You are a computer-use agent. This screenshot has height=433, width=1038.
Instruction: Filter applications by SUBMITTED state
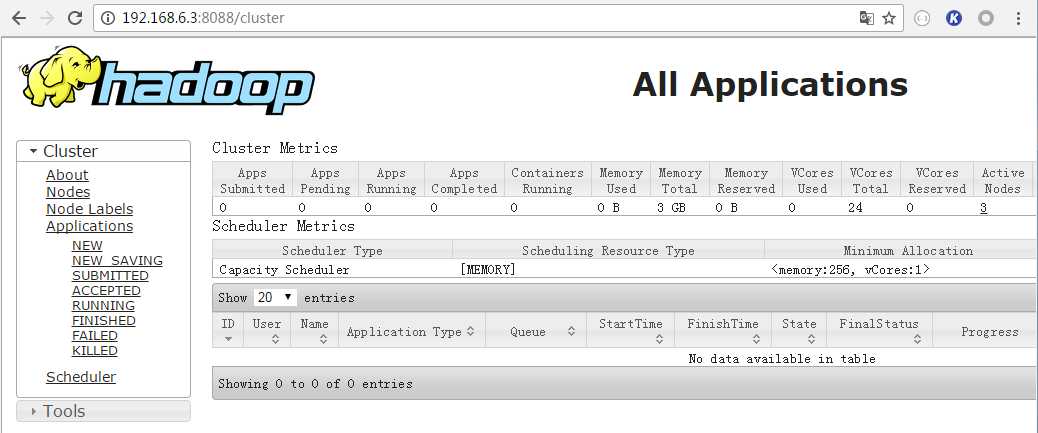[x=110, y=275]
